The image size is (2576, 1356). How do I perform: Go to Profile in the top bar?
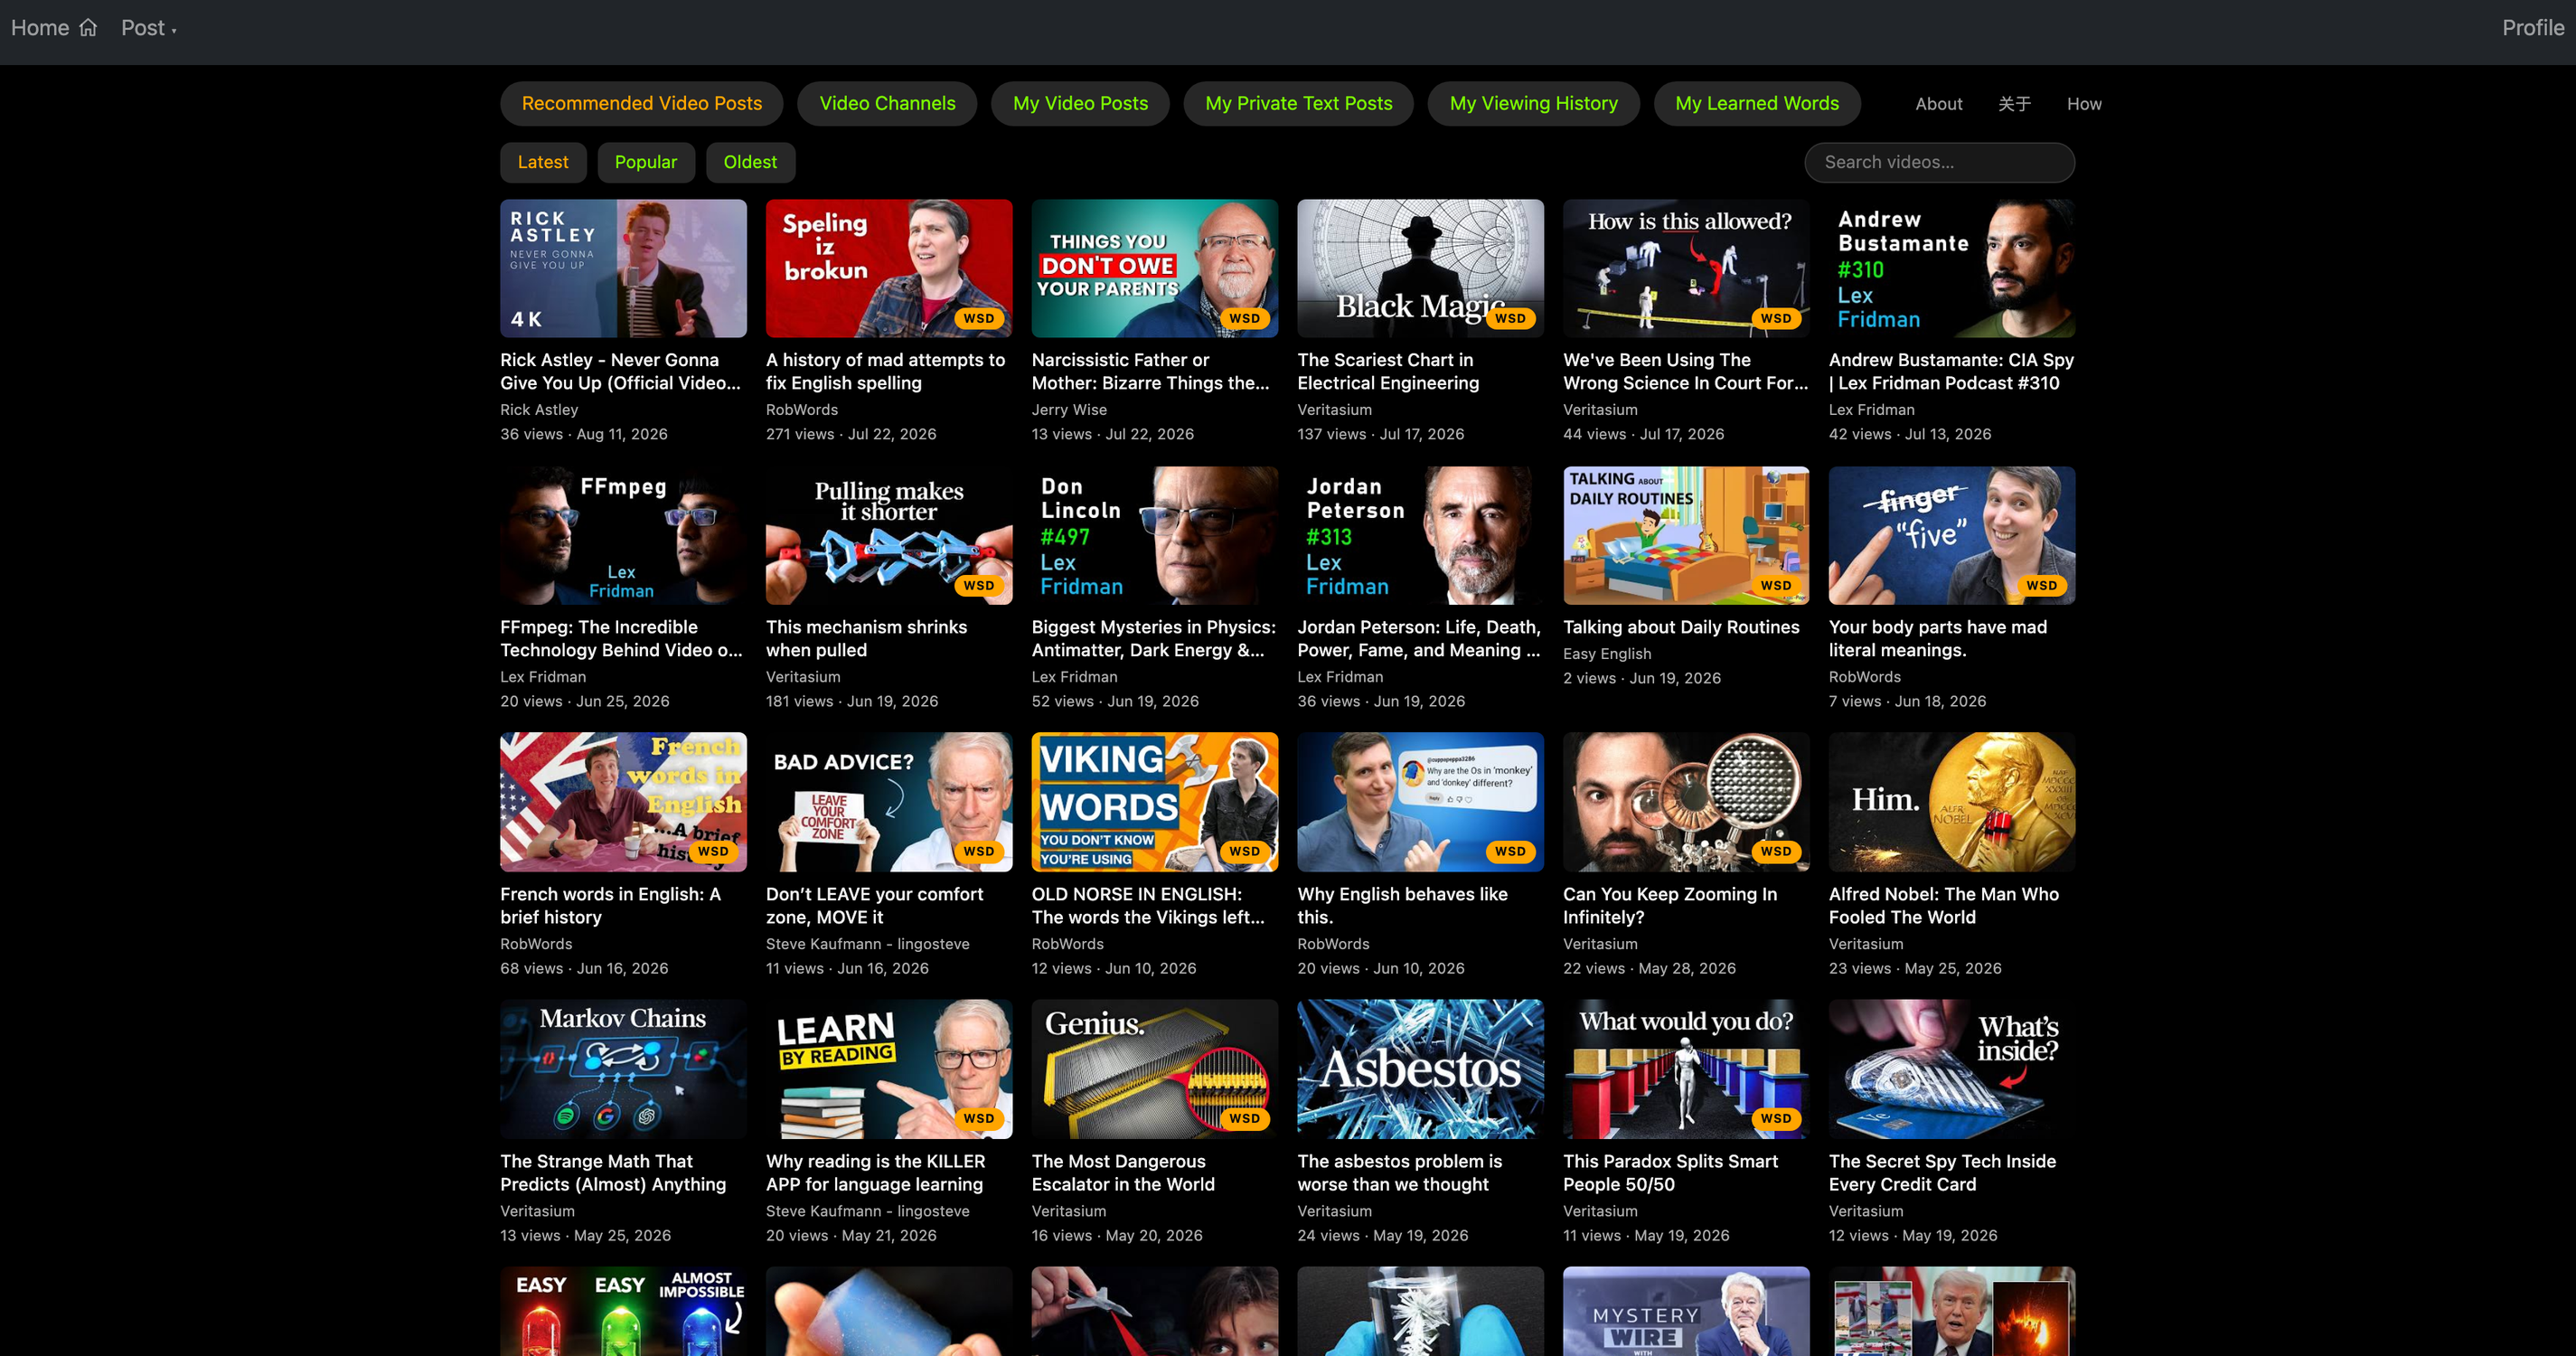[x=2533, y=28]
